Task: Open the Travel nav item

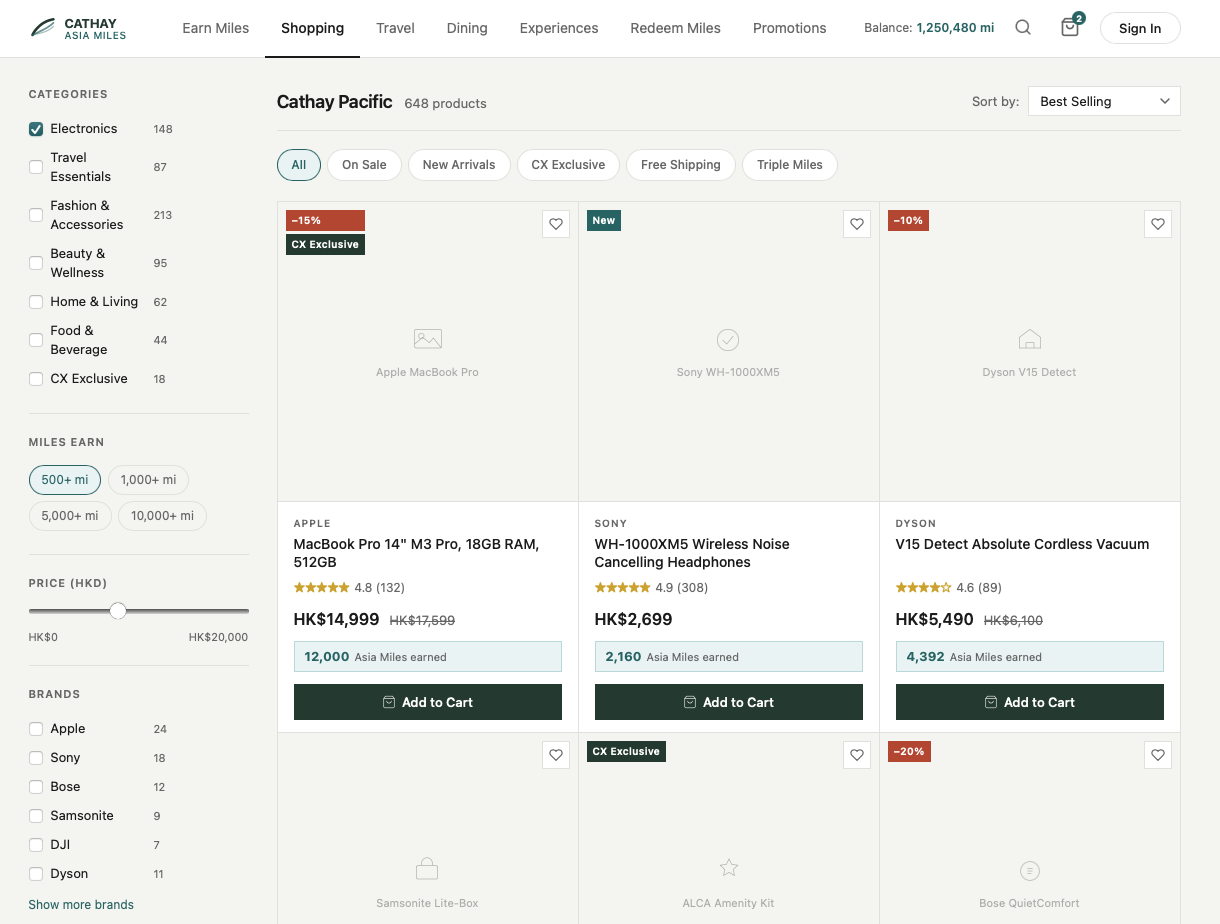Action: 395,28
